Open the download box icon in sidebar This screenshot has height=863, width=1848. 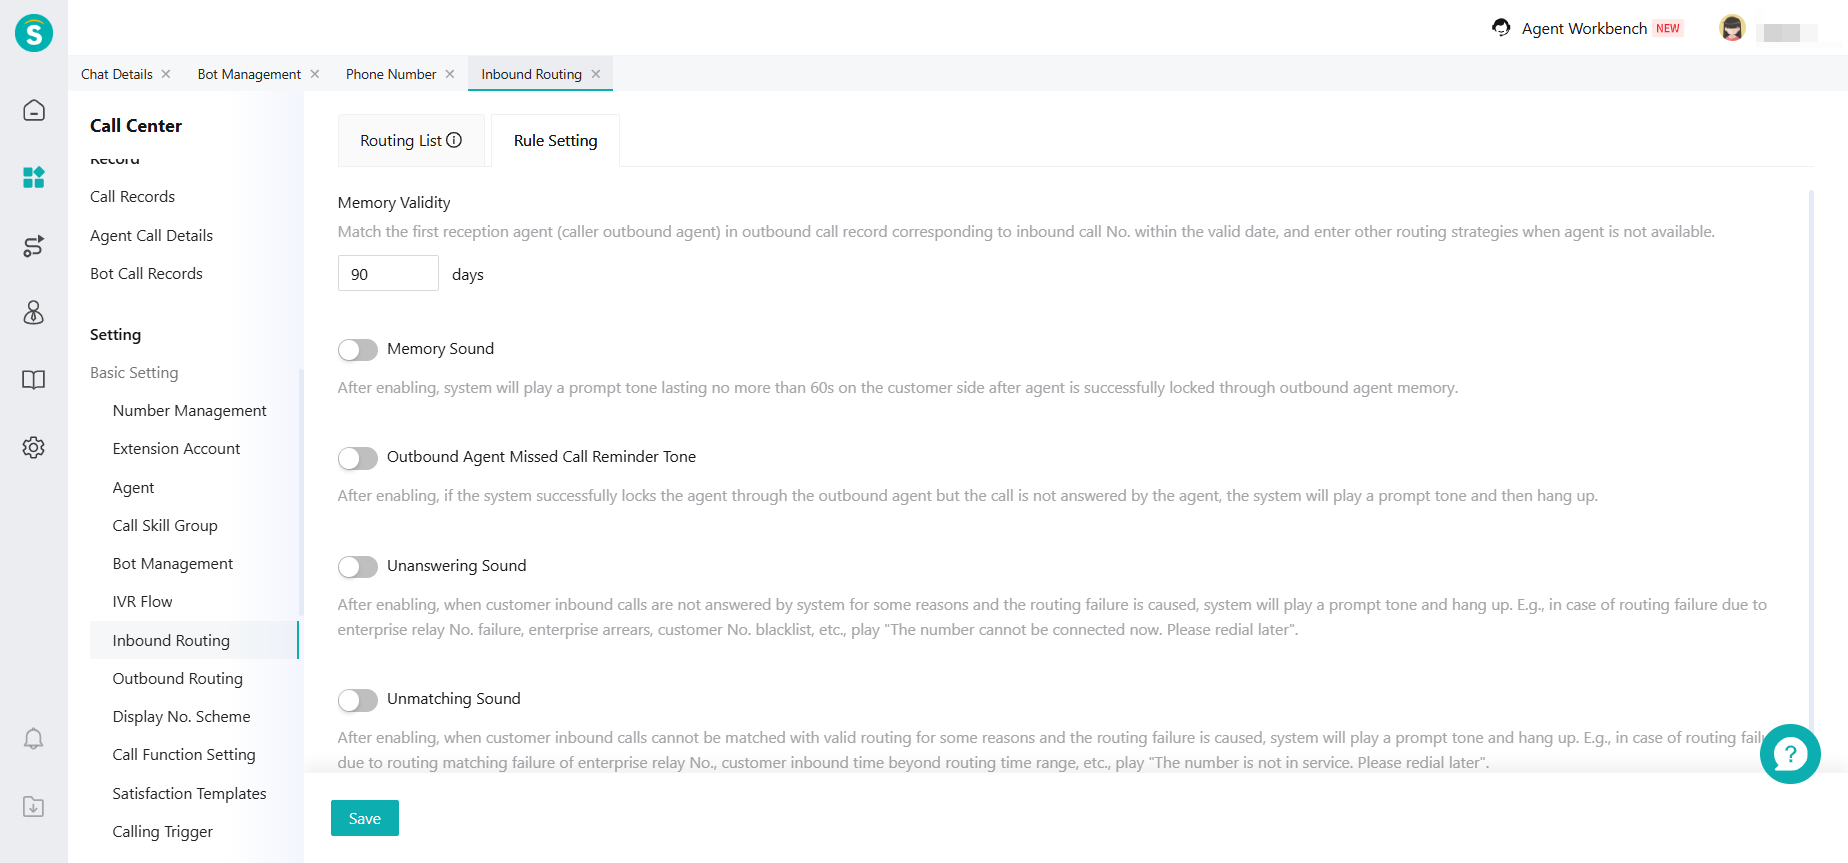coord(34,806)
